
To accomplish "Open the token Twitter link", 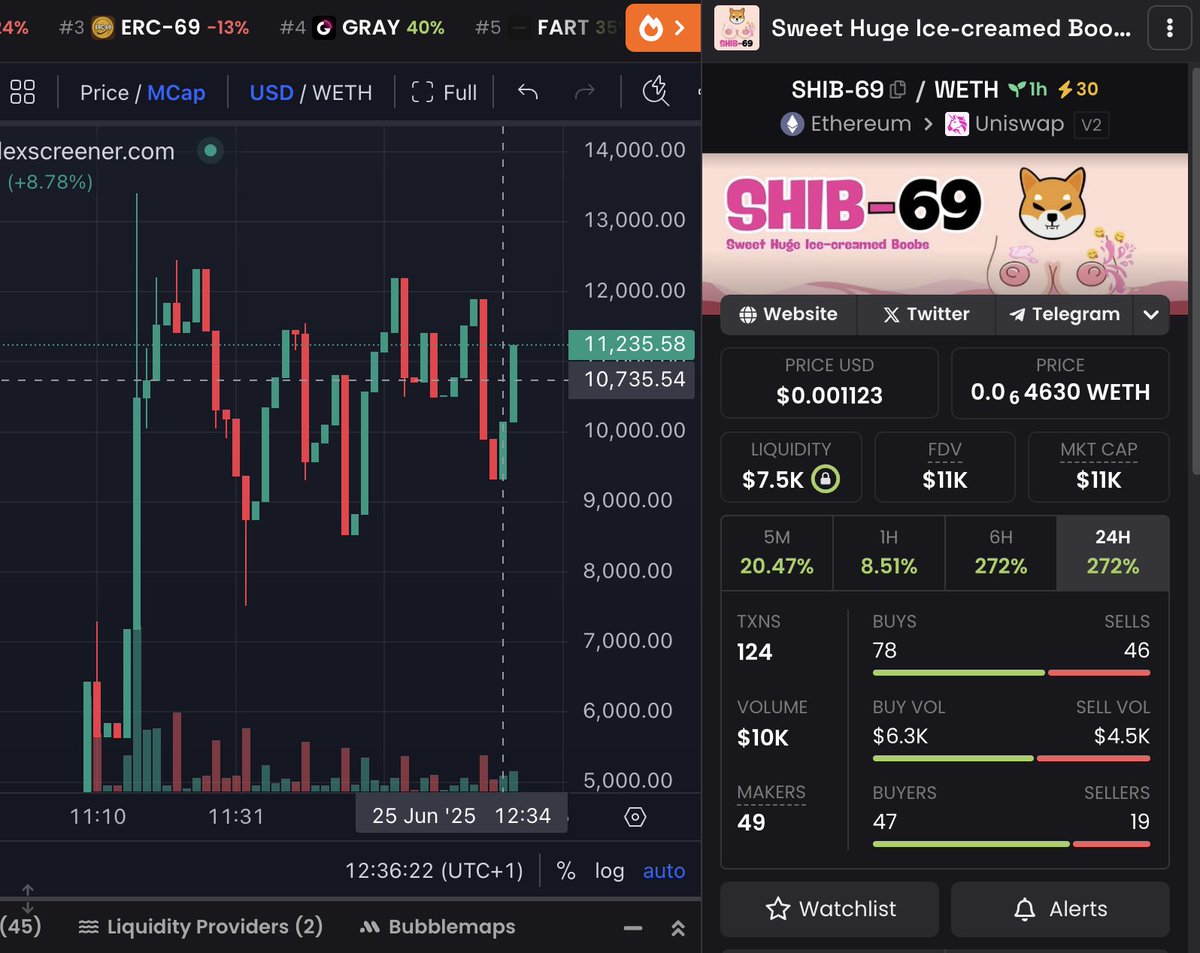I will pos(926,314).
